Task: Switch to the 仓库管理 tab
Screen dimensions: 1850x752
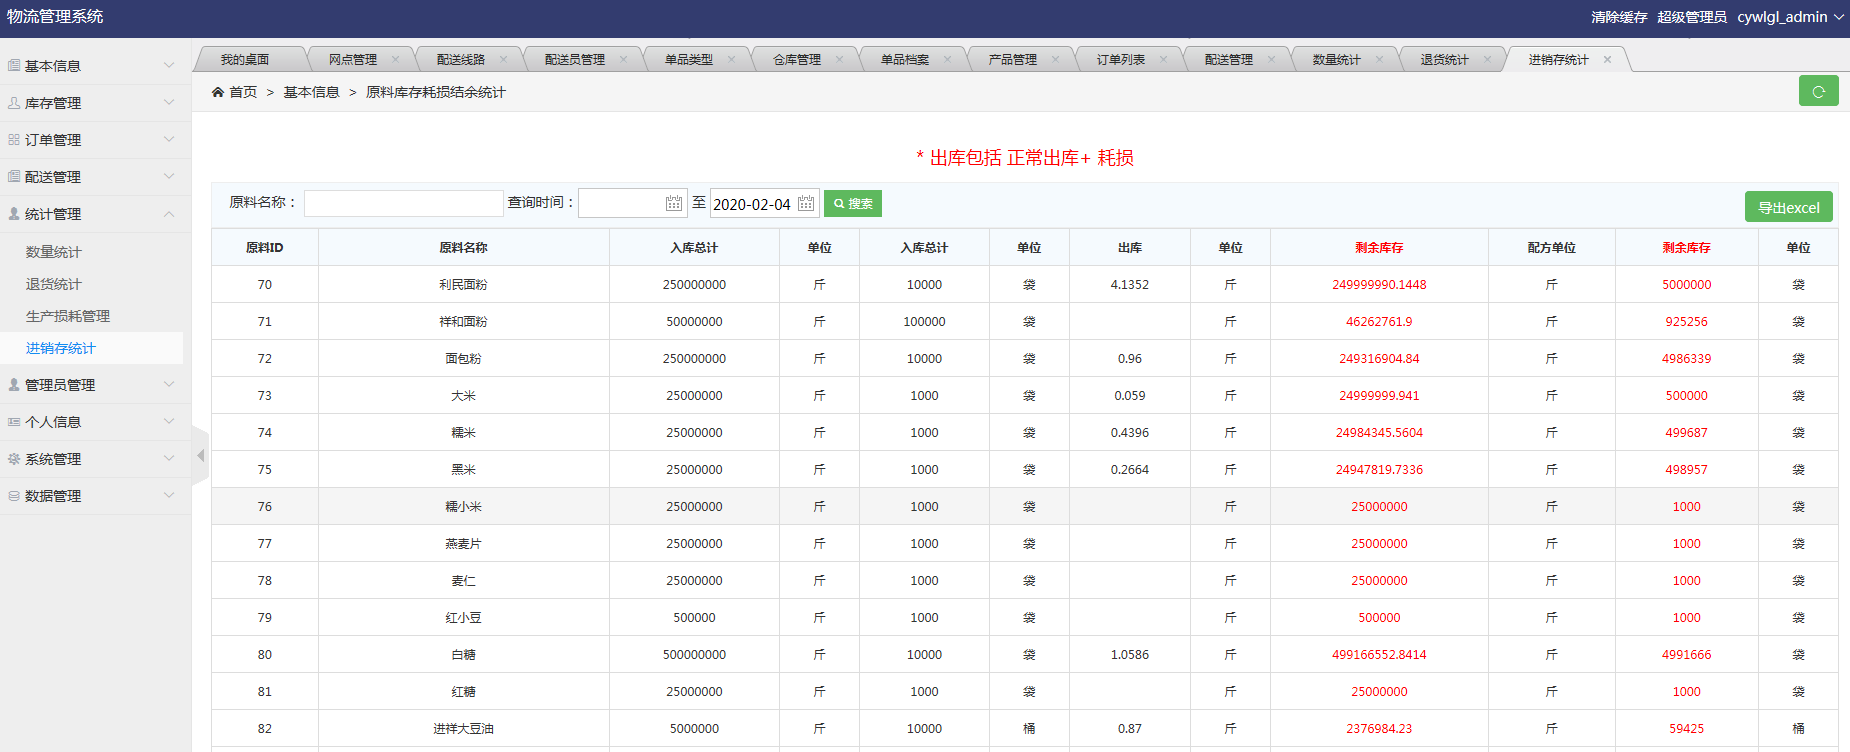Action: [796, 60]
